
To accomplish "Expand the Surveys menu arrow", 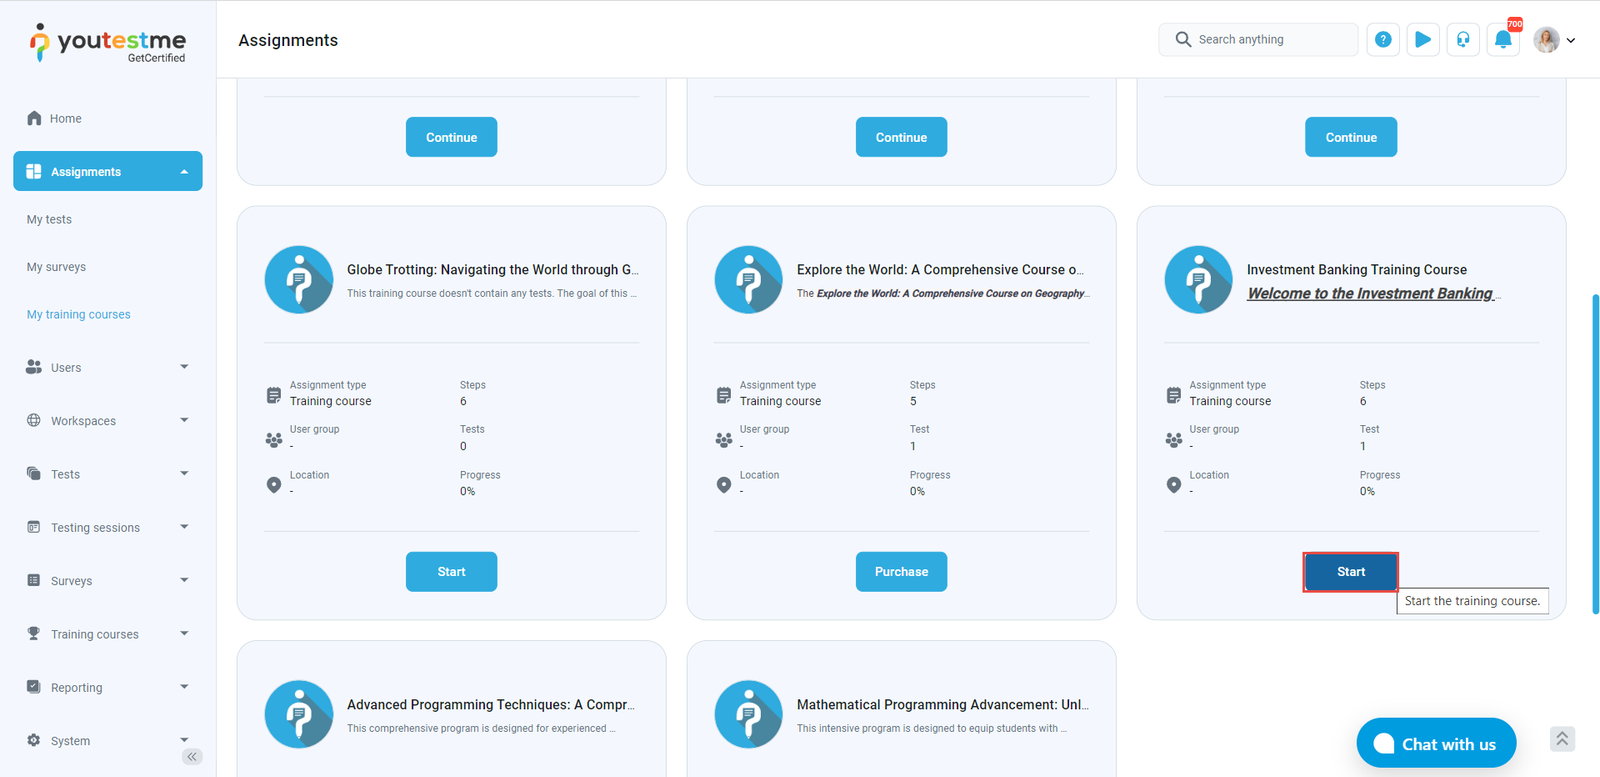I will 184,580.
